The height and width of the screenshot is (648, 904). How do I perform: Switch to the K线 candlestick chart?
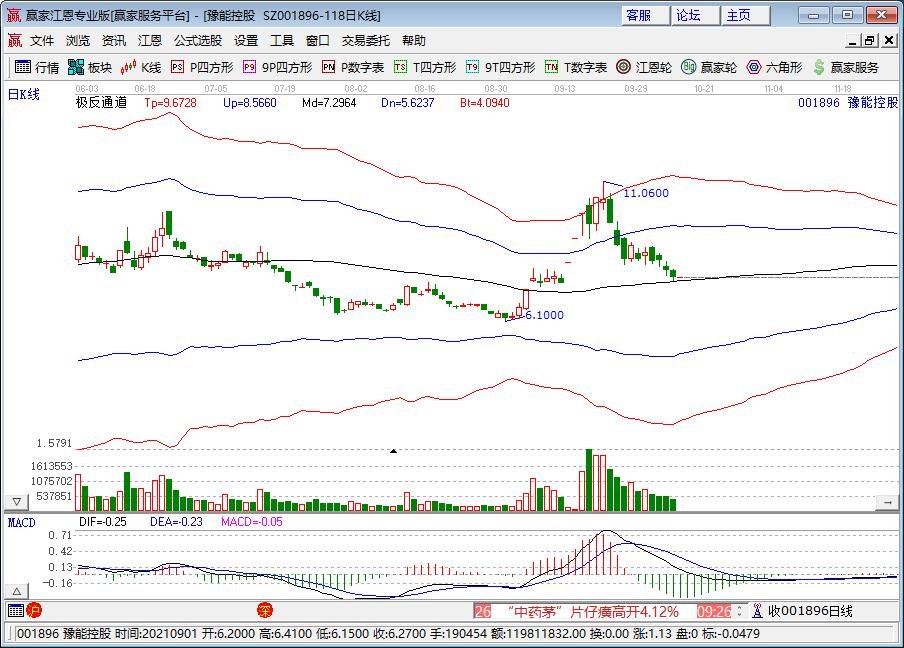pos(141,68)
